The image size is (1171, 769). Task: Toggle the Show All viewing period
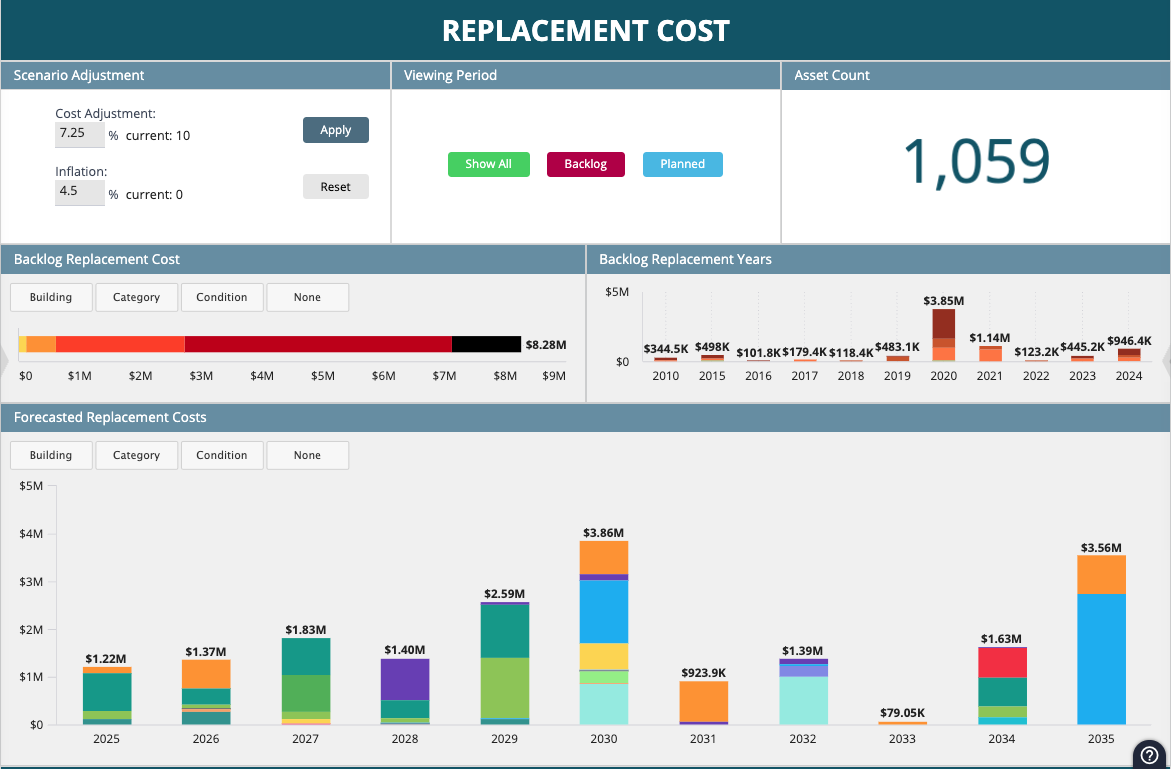pos(488,164)
